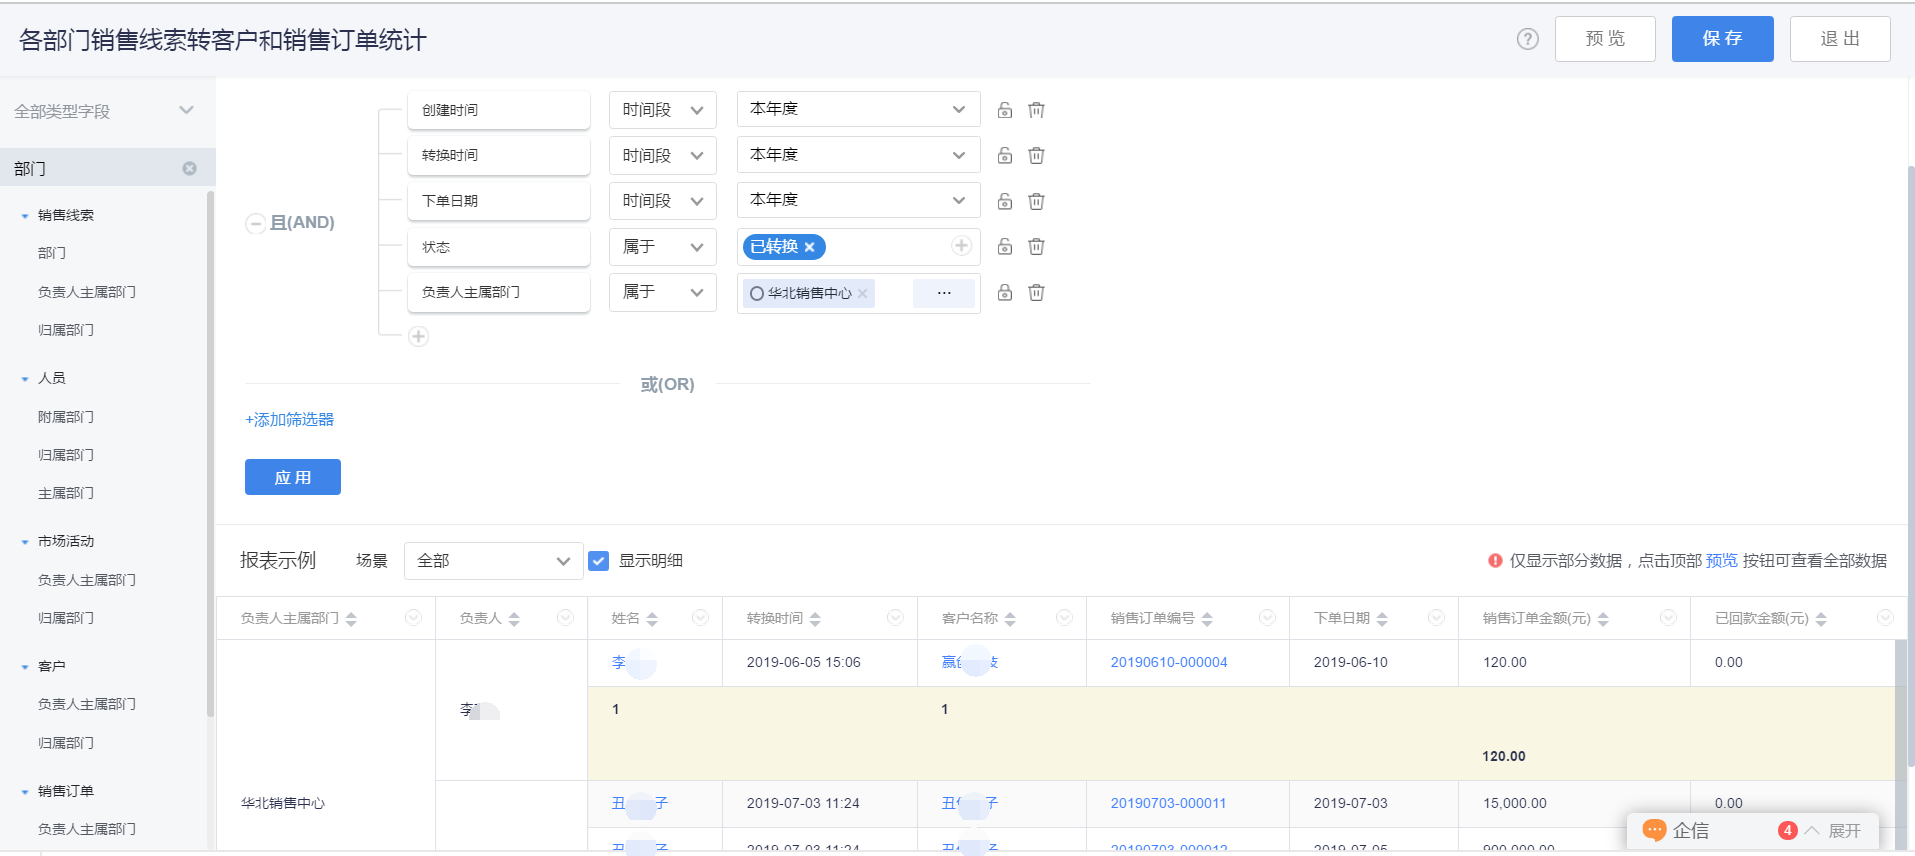Select 附属部门 under 人员

(x=66, y=417)
